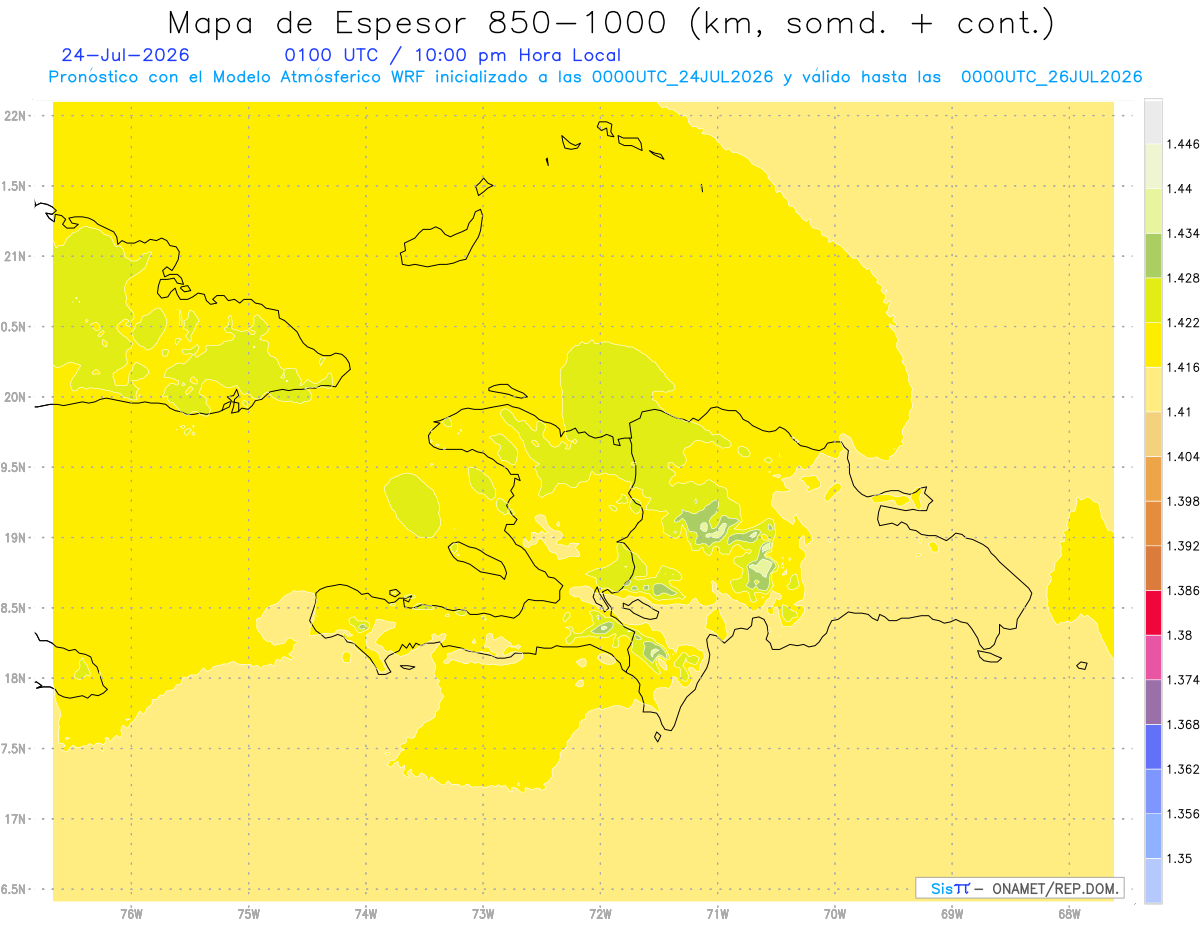Click the colorbar value 1.434
The width and height of the screenshot is (1200, 927).
[1182, 233]
